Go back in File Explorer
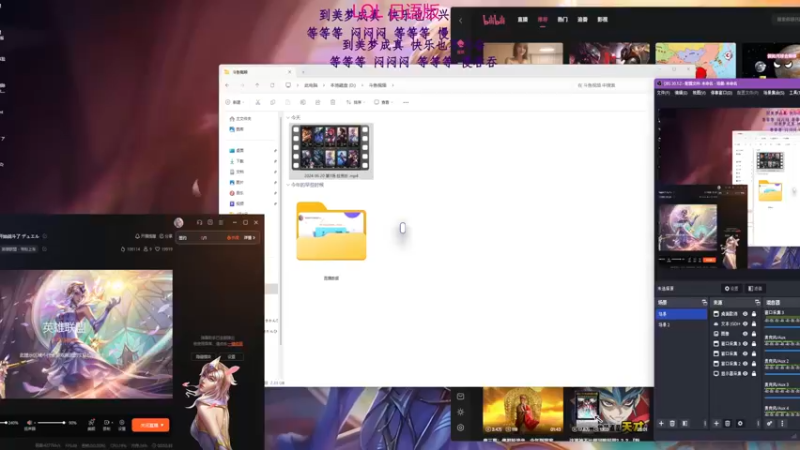 click(228, 85)
